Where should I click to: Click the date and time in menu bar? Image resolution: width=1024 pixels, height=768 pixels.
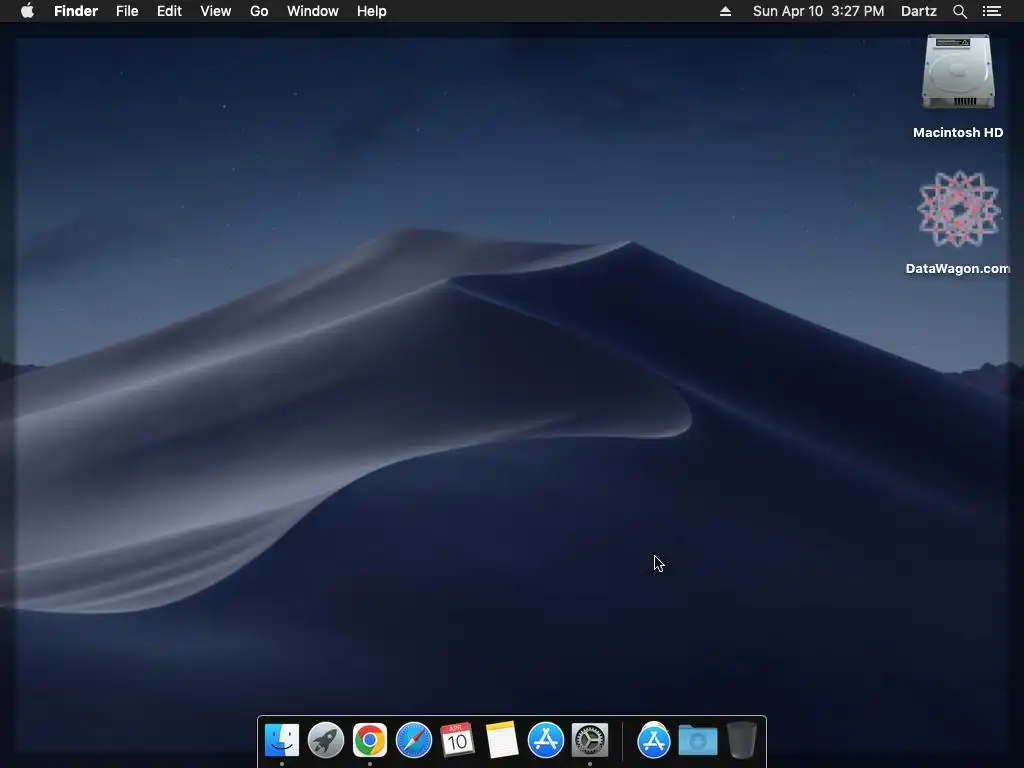(x=818, y=11)
